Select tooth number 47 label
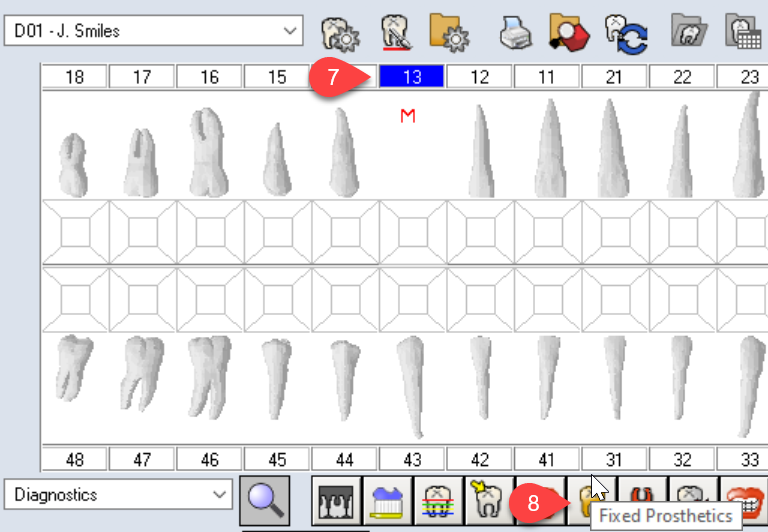Viewport: 768px width, 532px height. coord(142,459)
